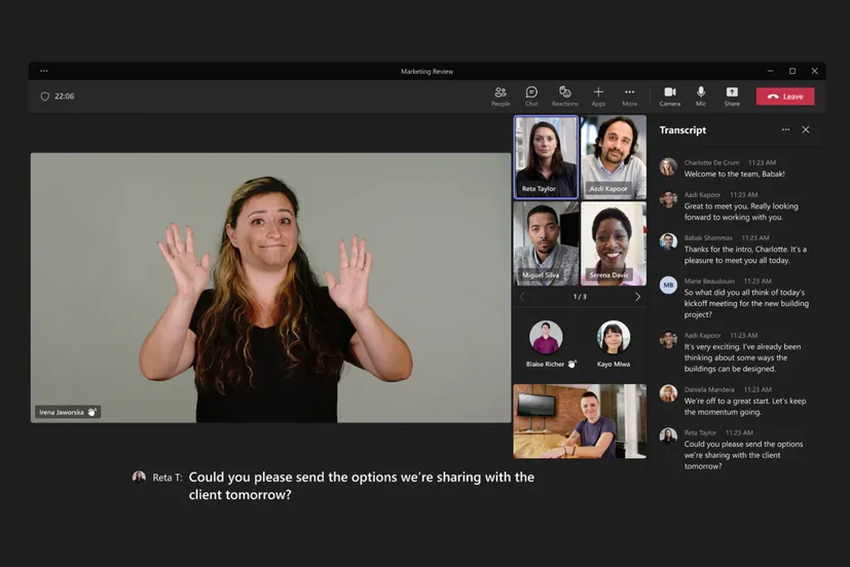Go to previous page of participants
Image resolution: width=850 pixels, height=567 pixels.
pyautogui.click(x=522, y=297)
